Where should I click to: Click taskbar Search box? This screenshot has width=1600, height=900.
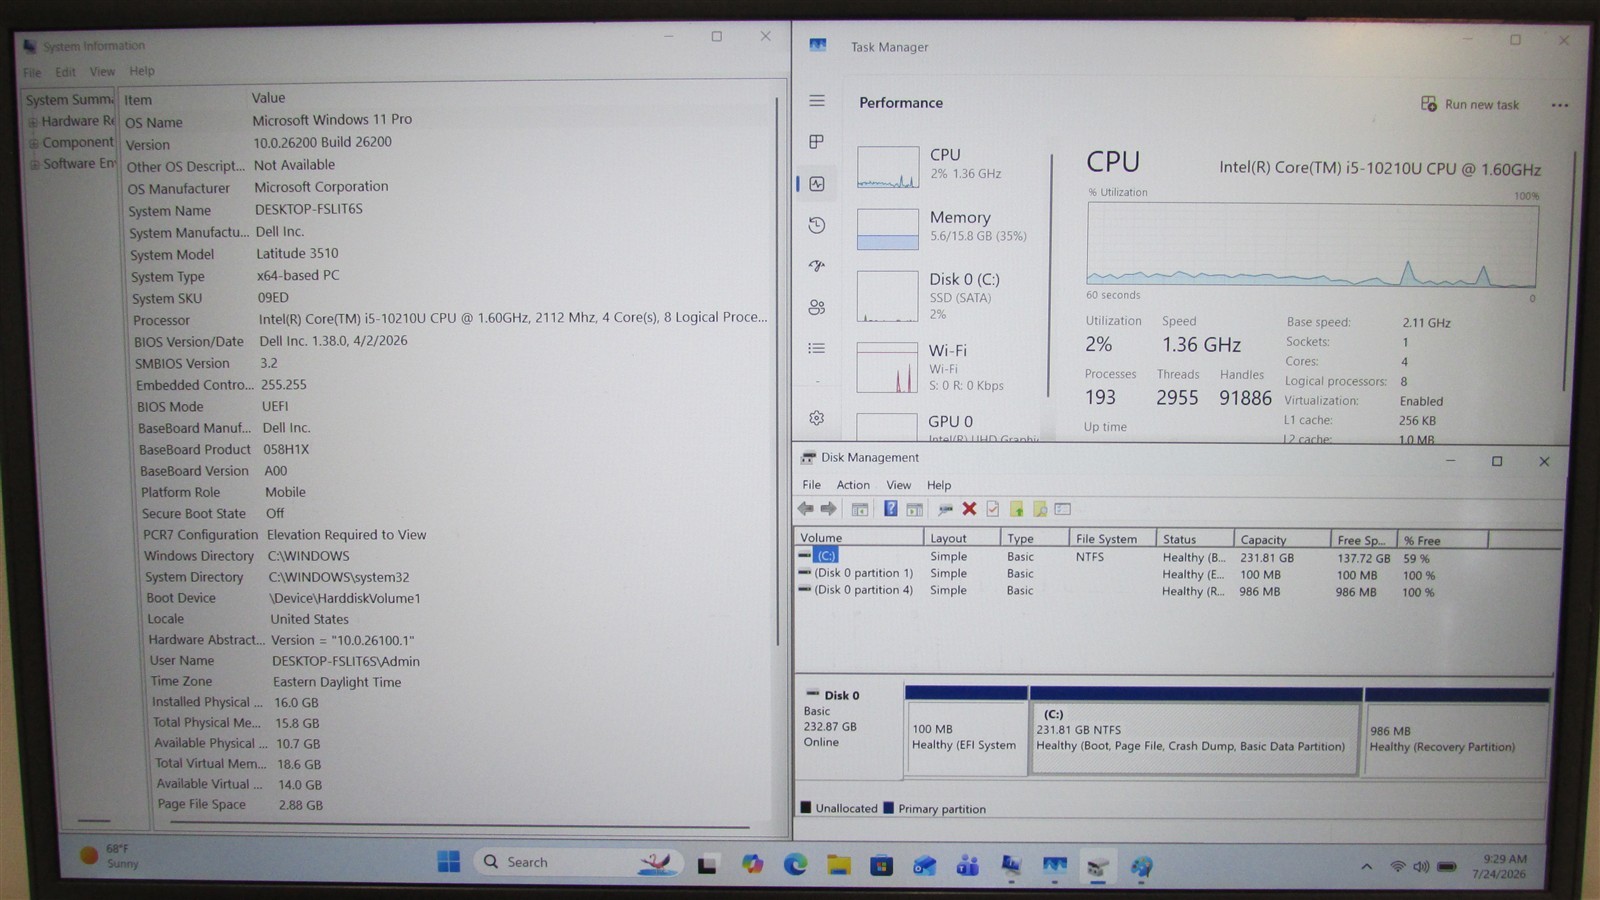(x=578, y=862)
